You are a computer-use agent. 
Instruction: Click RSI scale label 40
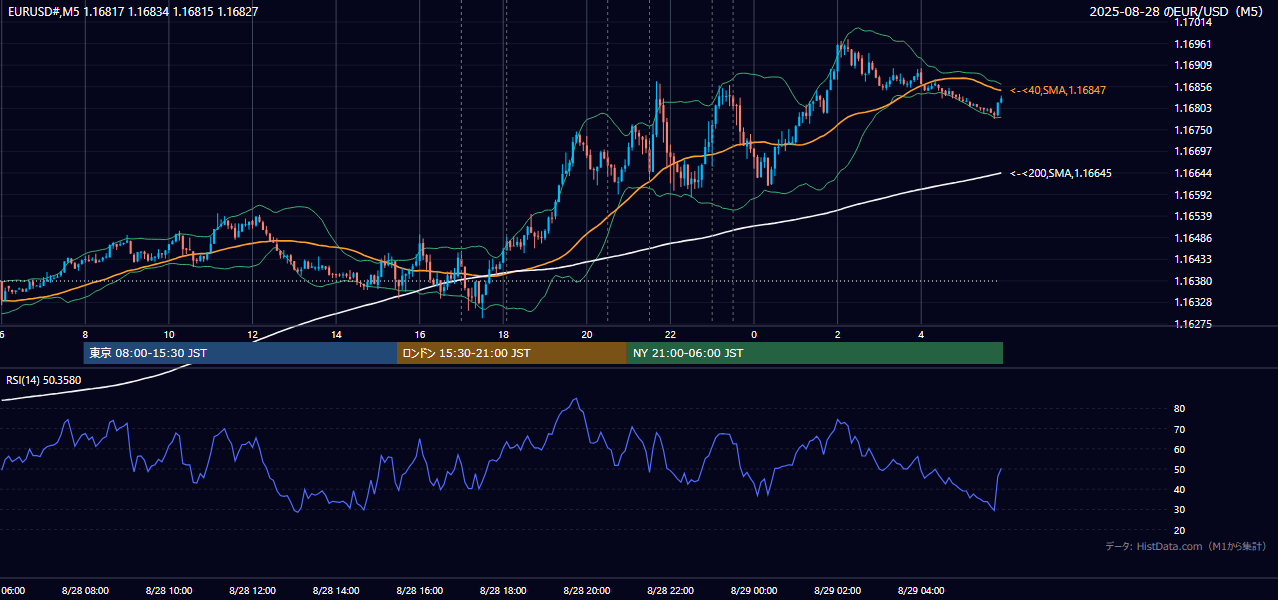(x=1180, y=489)
